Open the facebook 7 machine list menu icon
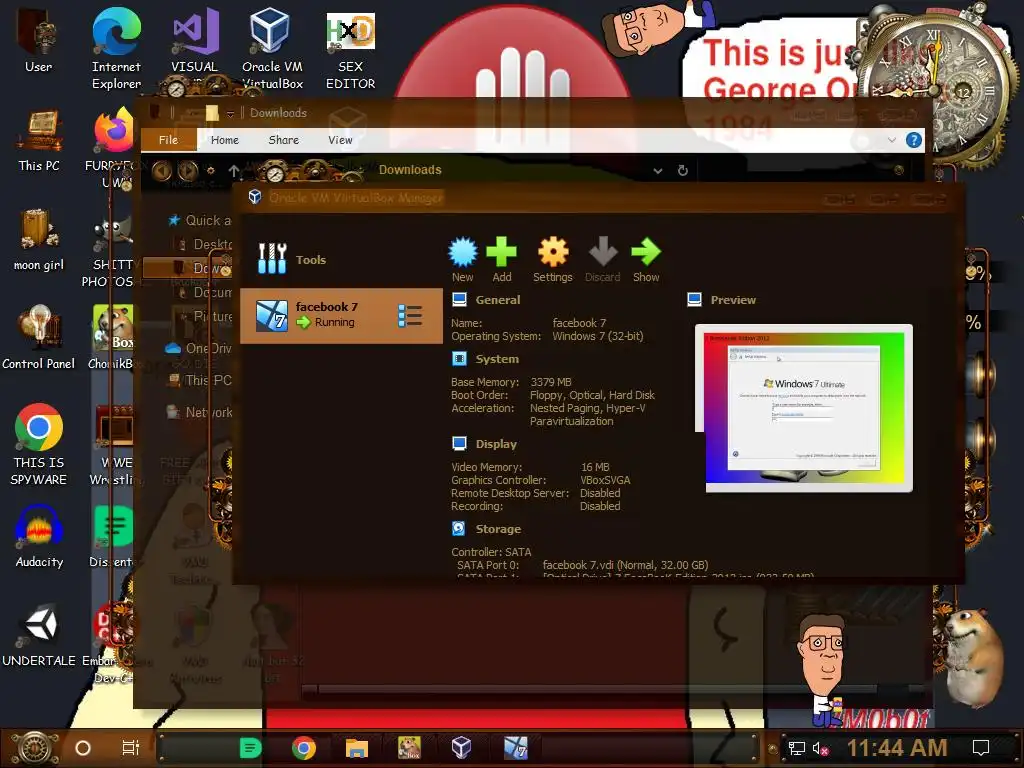Screen dimensions: 1024x768 [410, 315]
